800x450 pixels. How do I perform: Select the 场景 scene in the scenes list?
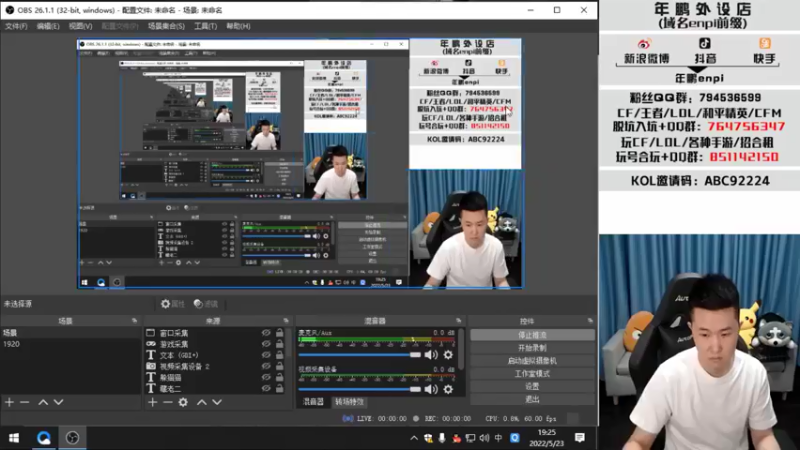(70, 333)
